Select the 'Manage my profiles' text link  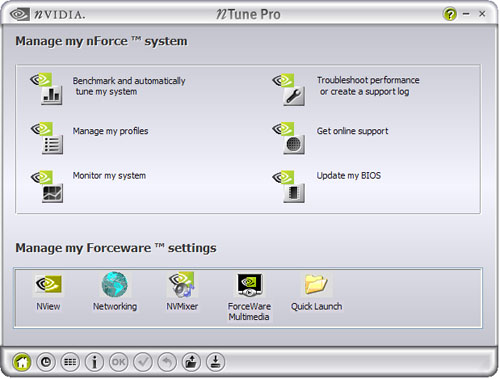point(110,131)
